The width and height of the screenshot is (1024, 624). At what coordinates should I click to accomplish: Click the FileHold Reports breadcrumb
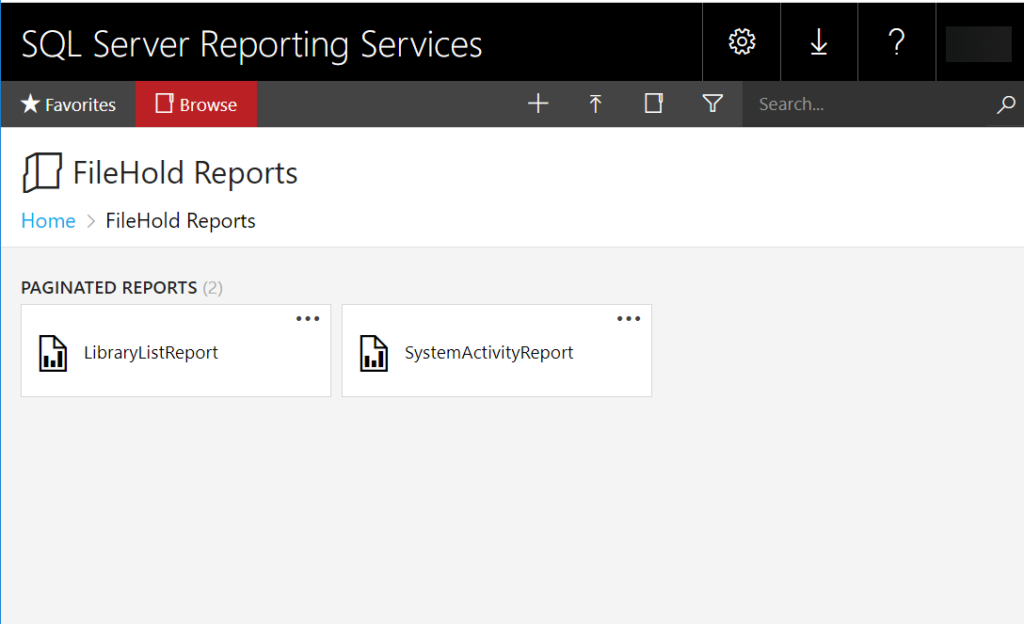click(179, 220)
